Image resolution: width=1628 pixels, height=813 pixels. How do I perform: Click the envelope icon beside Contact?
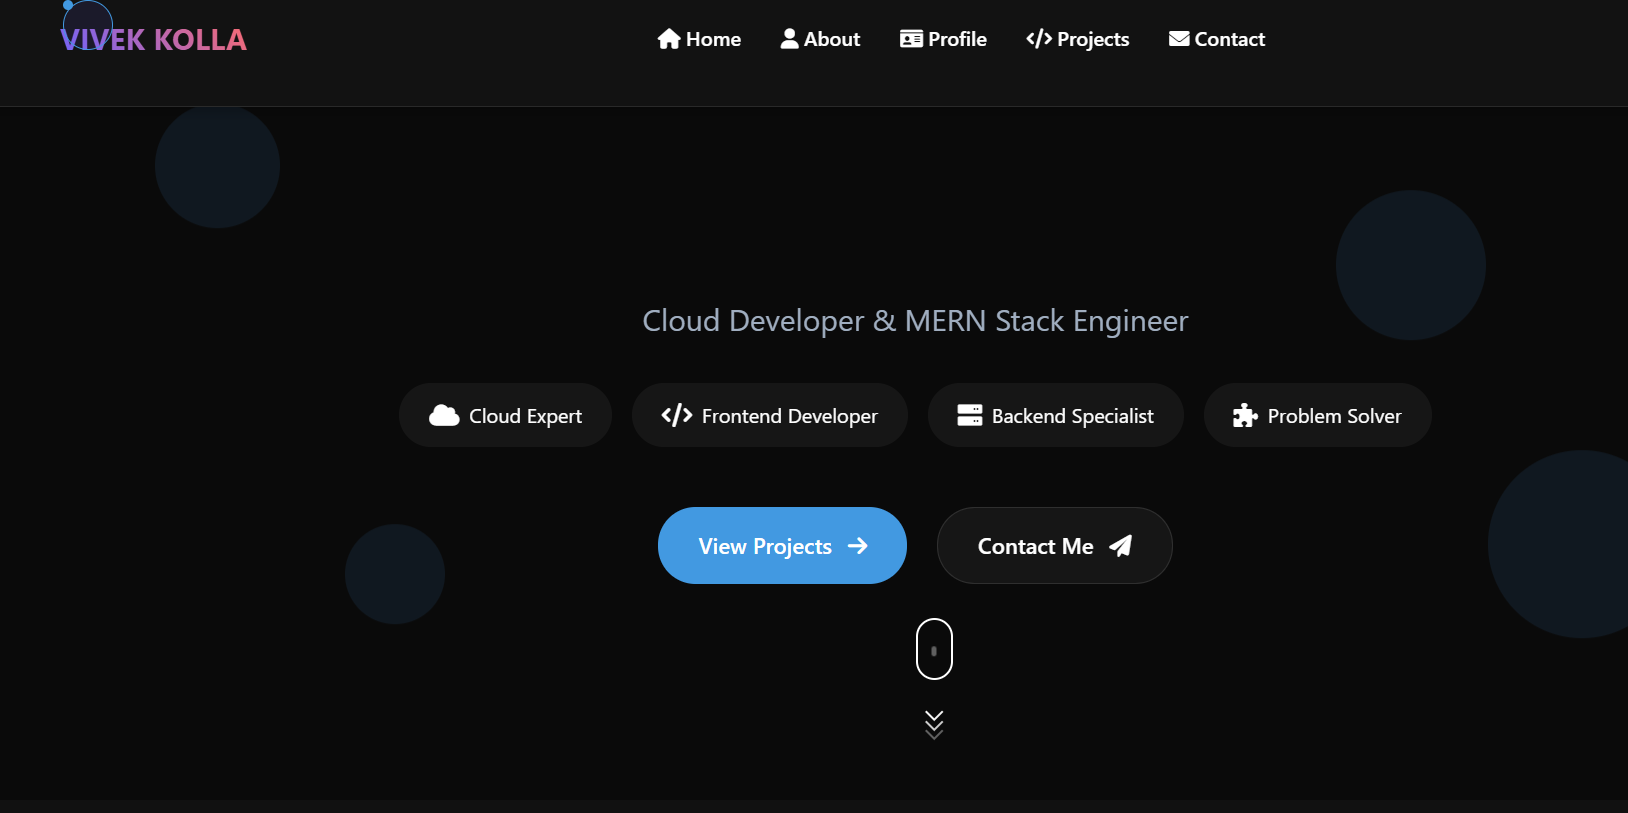[1179, 38]
